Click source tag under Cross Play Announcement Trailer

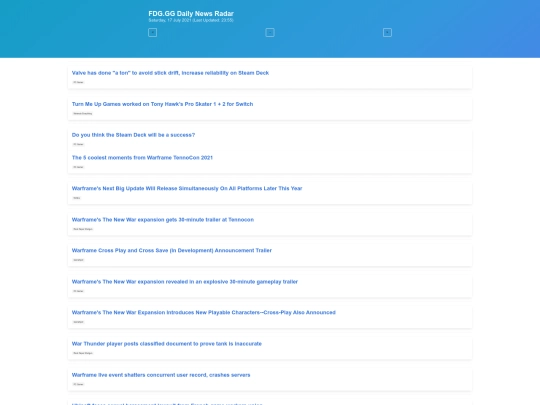coord(78,260)
